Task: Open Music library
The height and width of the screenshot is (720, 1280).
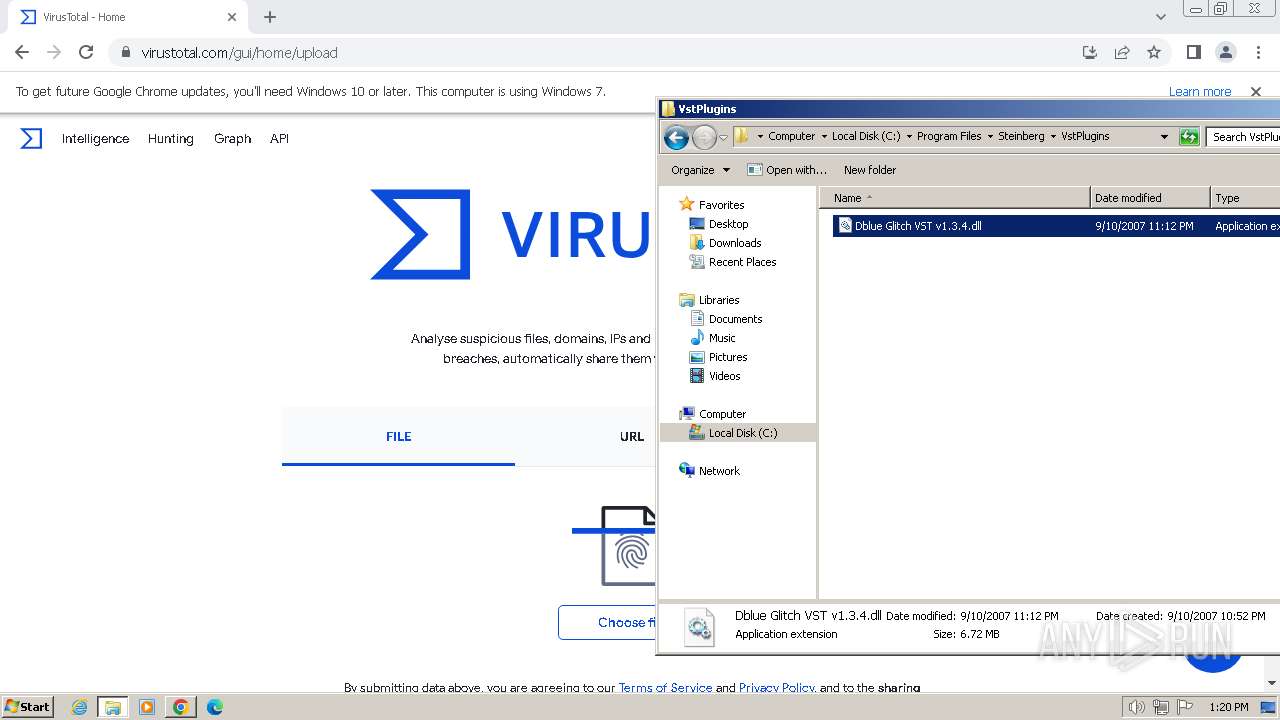Action: pyautogui.click(x=722, y=338)
